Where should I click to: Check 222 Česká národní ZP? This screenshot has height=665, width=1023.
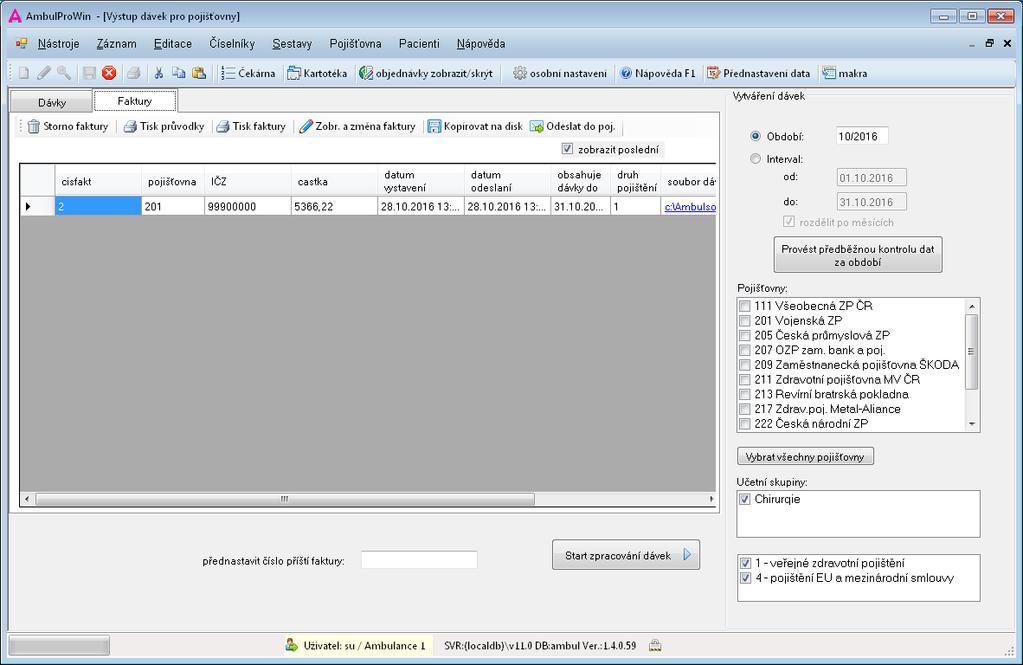pyautogui.click(x=744, y=424)
